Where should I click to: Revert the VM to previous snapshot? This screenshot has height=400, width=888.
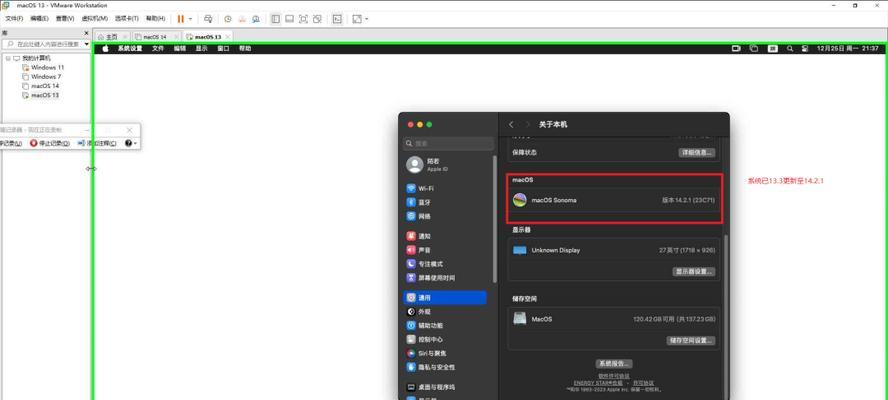242,19
